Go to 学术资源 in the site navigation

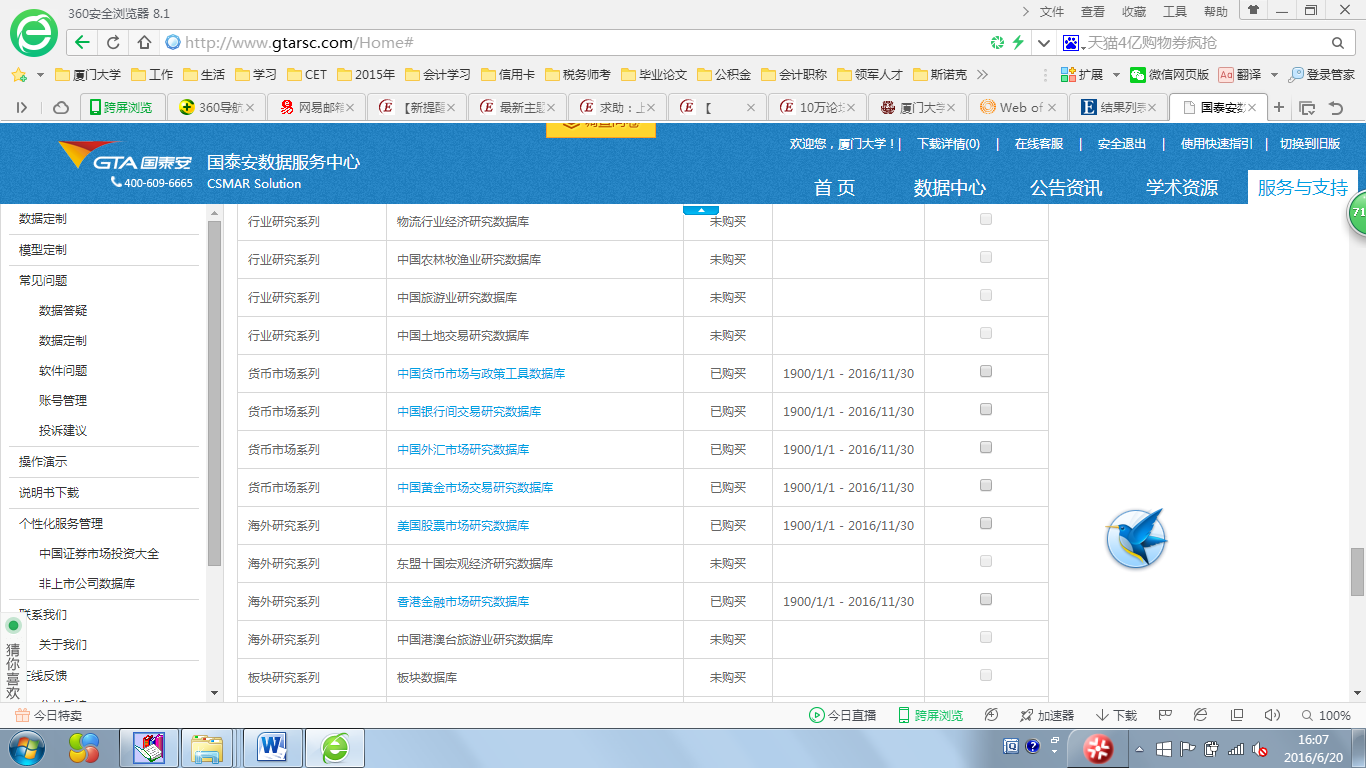[x=1182, y=188]
